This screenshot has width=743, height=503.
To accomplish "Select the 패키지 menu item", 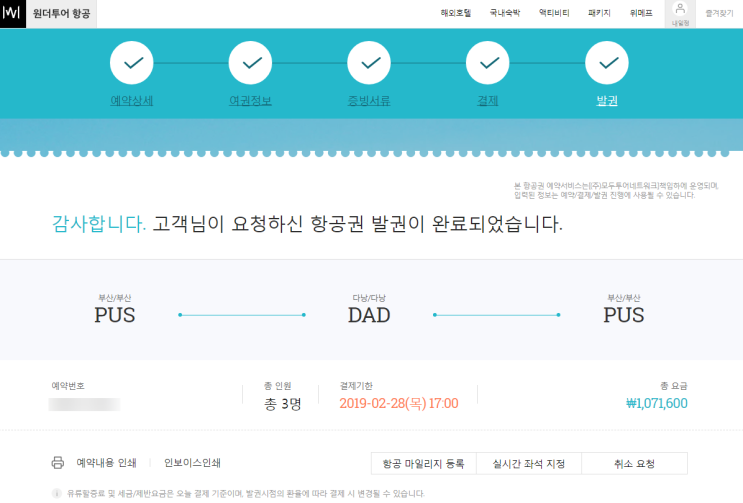I will point(599,13).
